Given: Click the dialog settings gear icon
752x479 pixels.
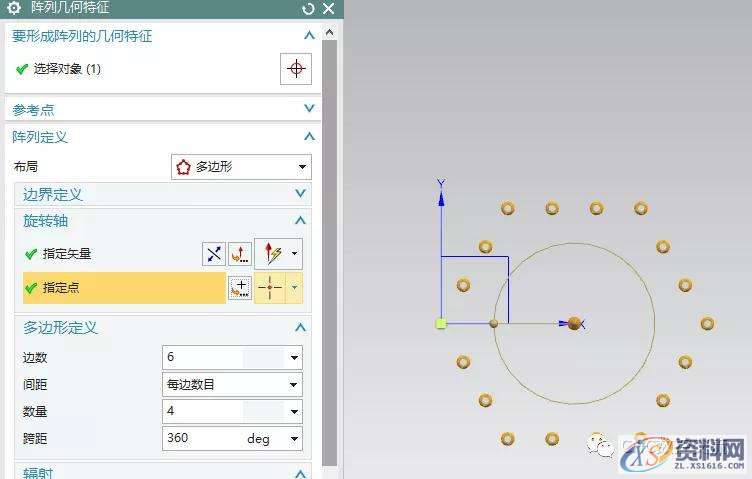Looking at the screenshot, I should [14, 9].
